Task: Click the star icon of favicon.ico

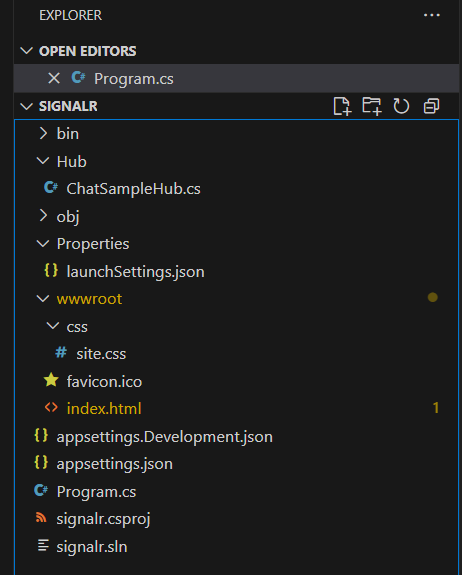Action: 51,380
